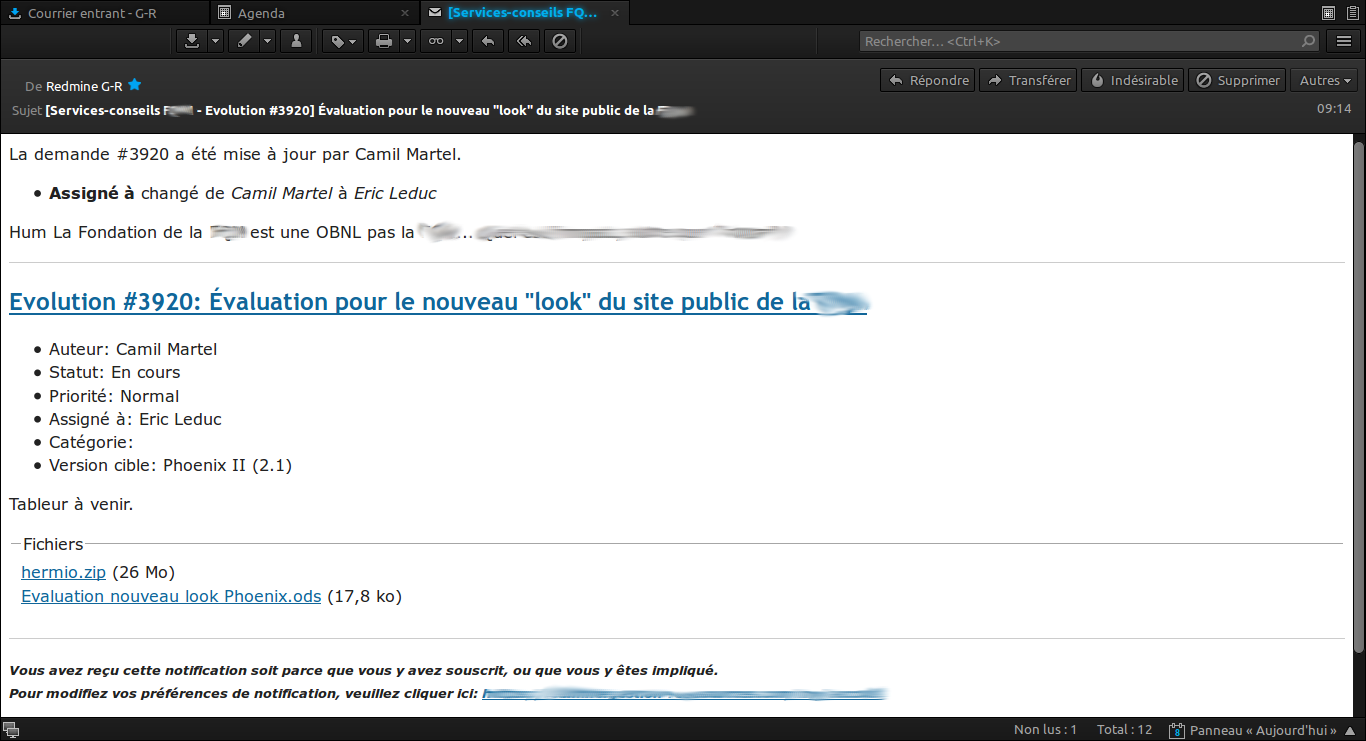Click the single-arrow reply toolbar icon
The image size is (1366, 741).
point(487,41)
